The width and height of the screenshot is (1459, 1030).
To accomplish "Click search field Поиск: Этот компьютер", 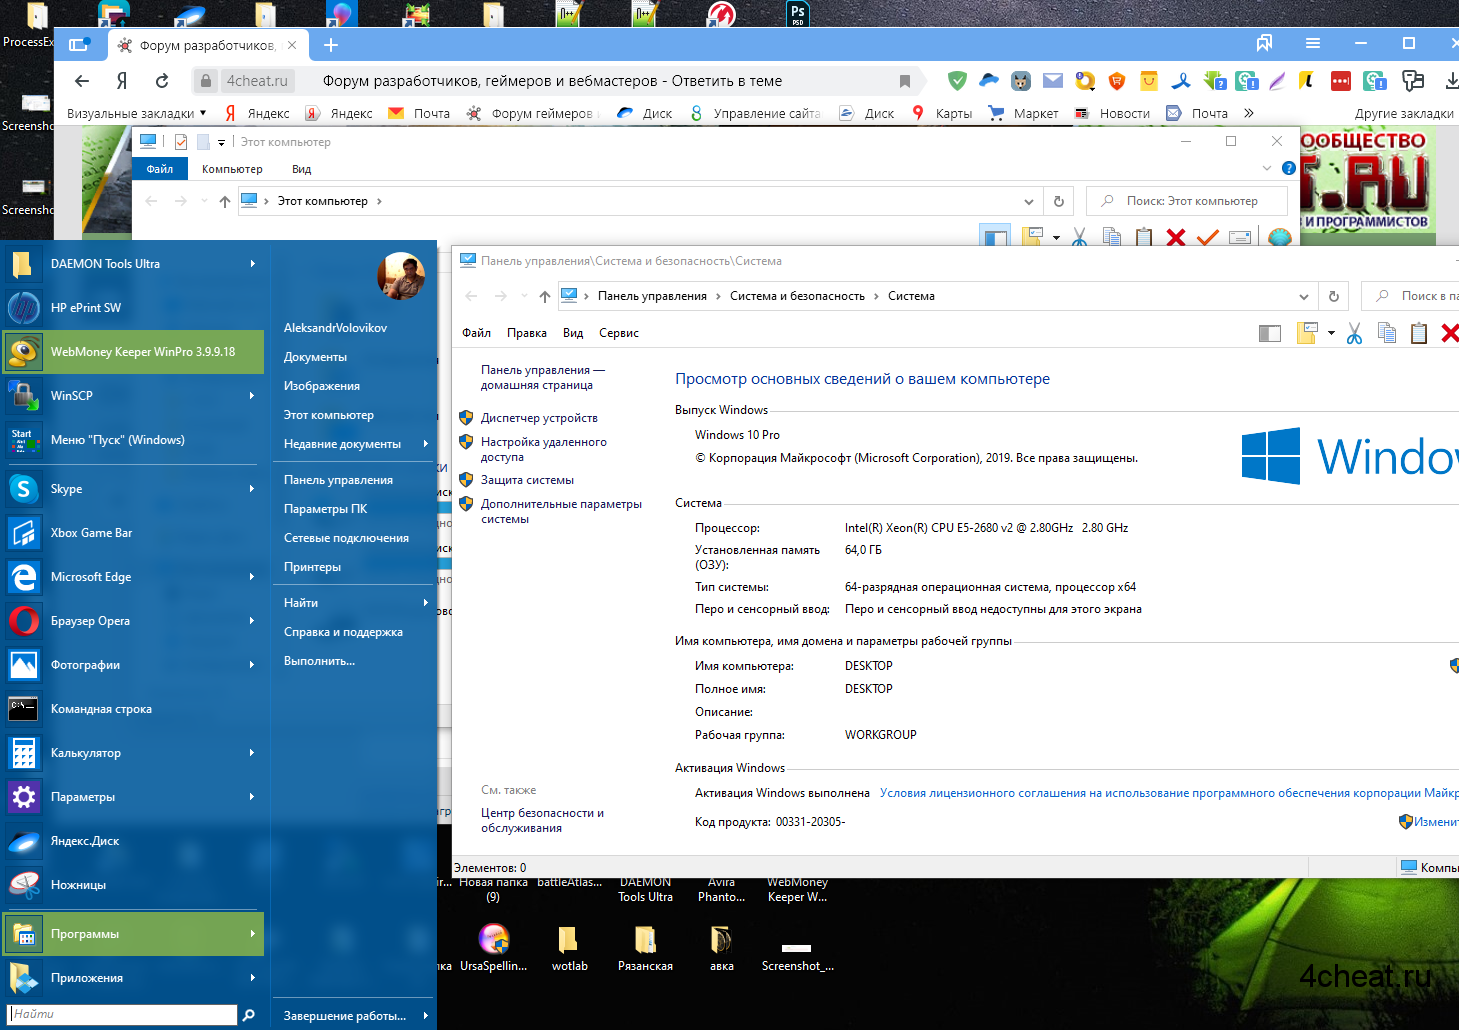I will (x=1187, y=201).
